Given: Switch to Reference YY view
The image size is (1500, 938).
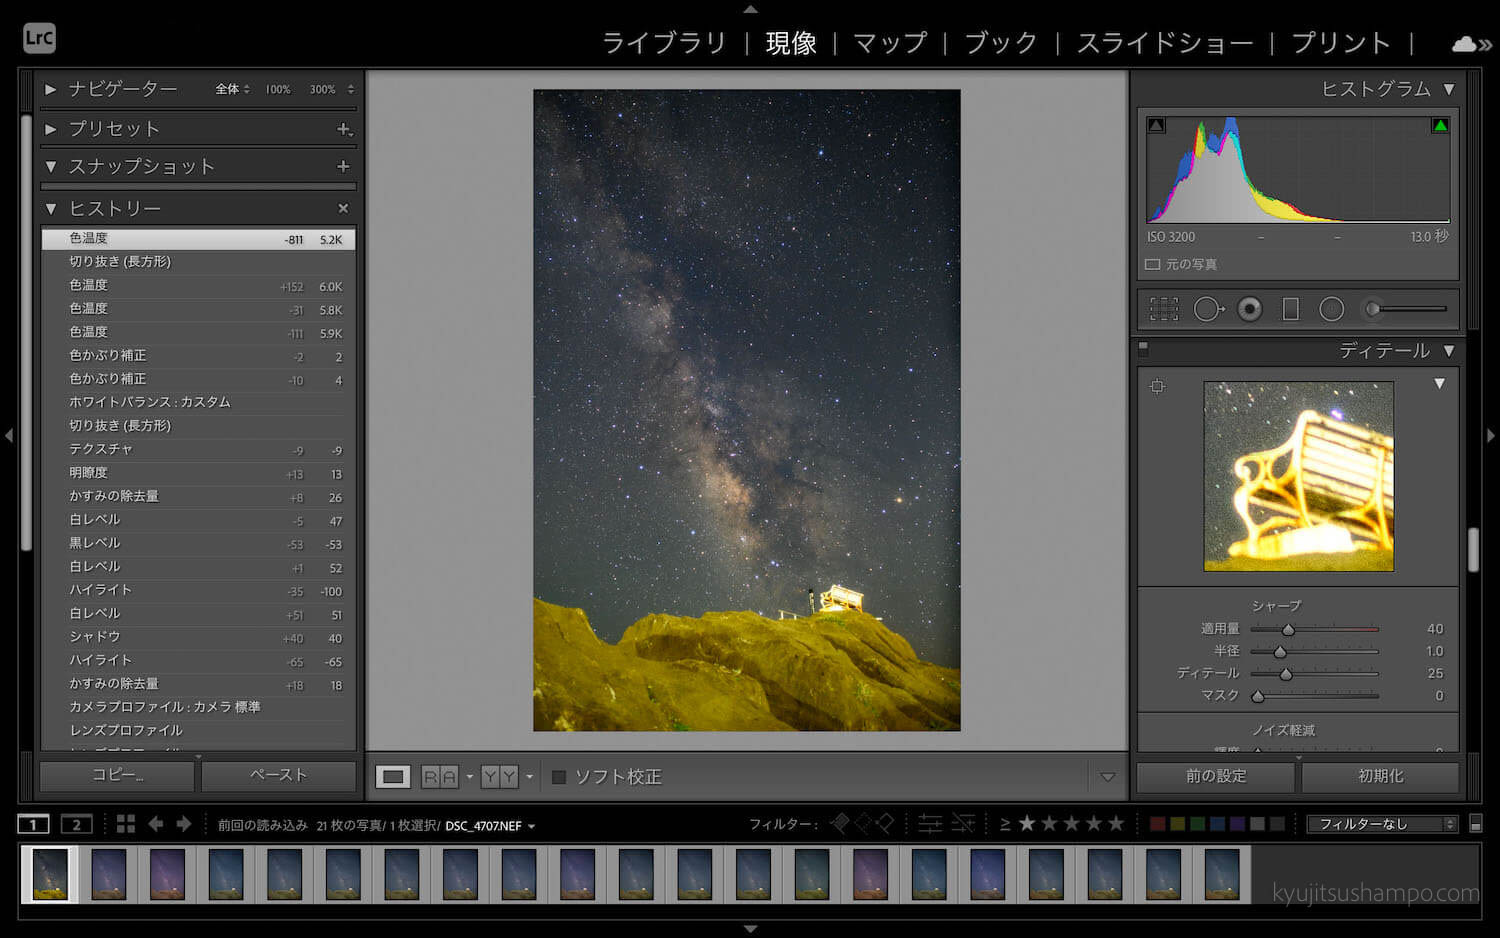Looking at the screenshot, I should tap(499, 777).
